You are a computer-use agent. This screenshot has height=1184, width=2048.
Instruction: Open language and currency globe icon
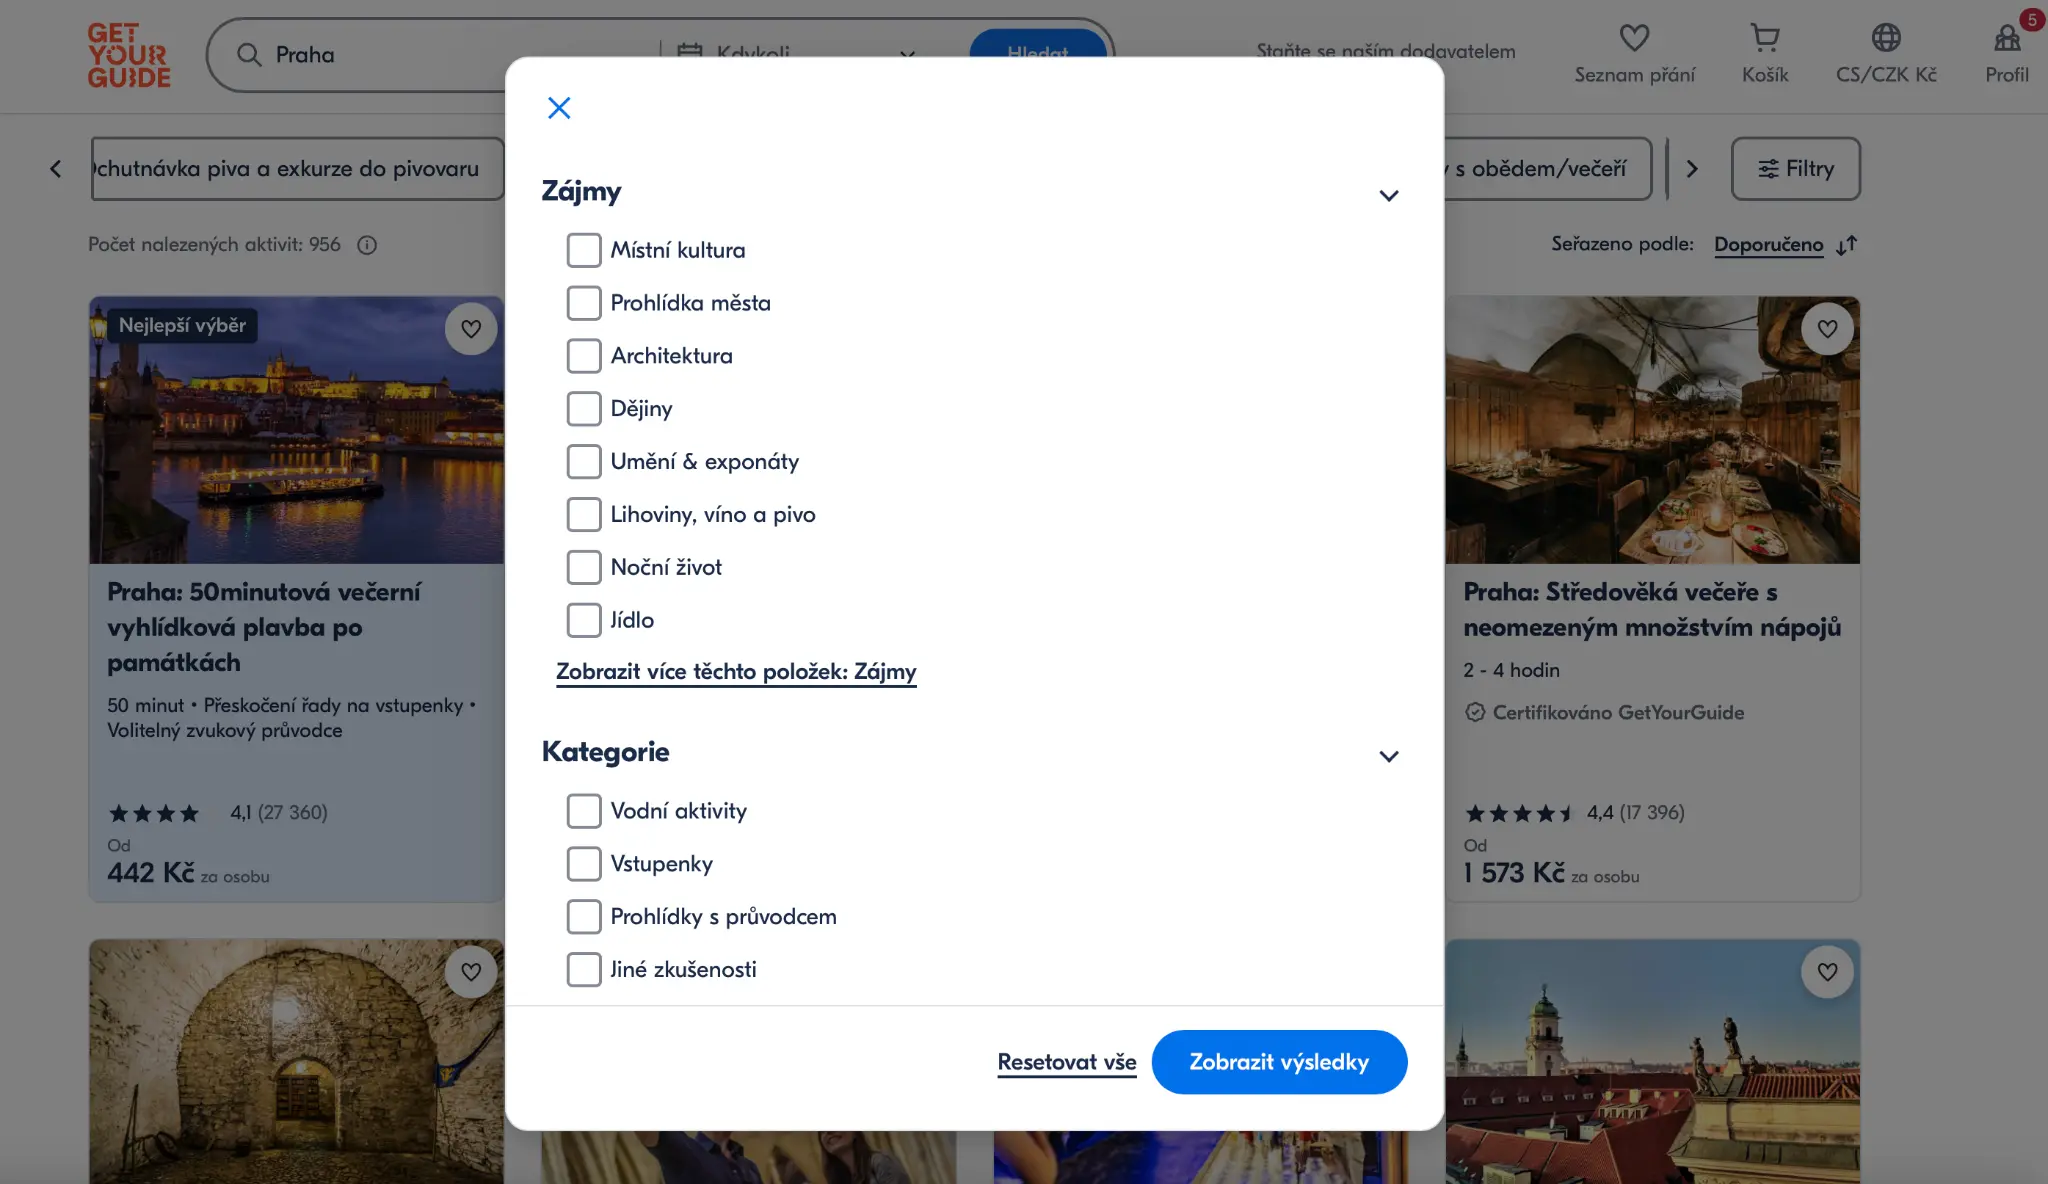click(1886, 38)
